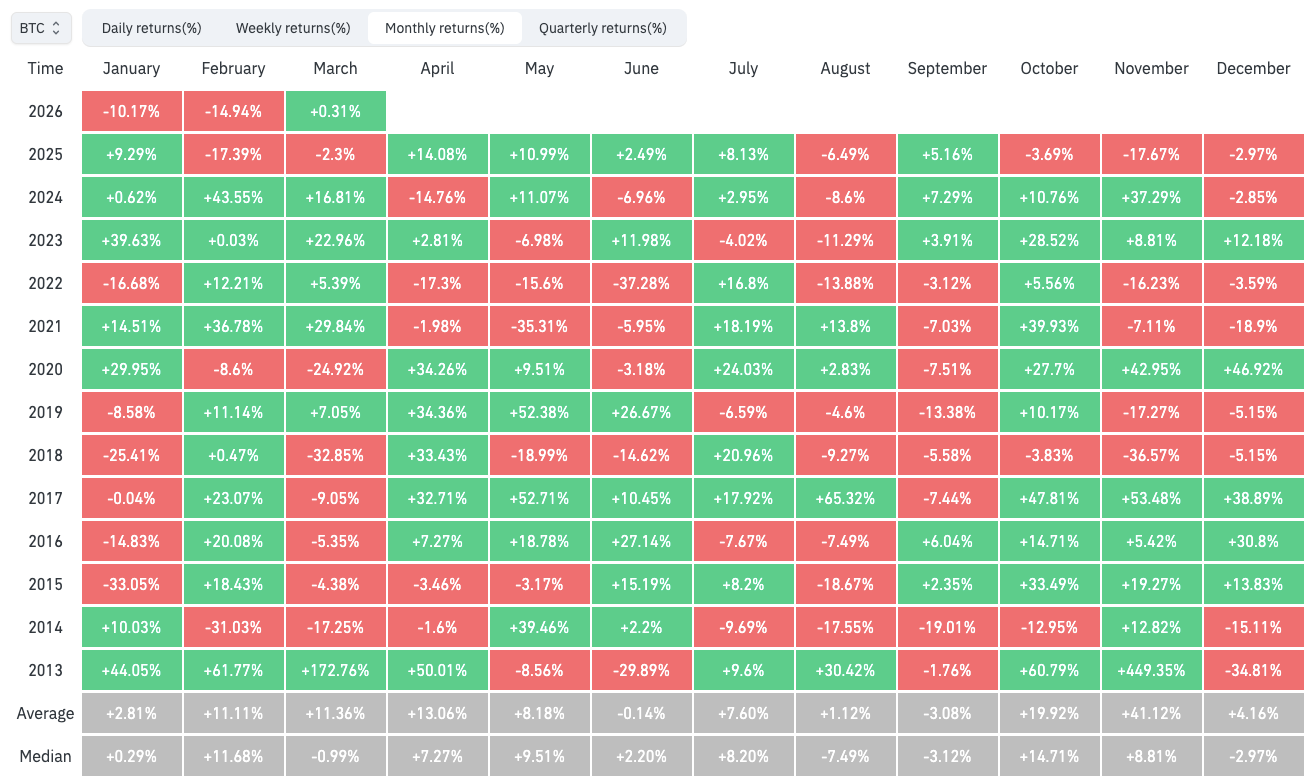Select the Monthly returns(%) tab
This screenshot has width=1314, height=783.
tap(444, 28)
